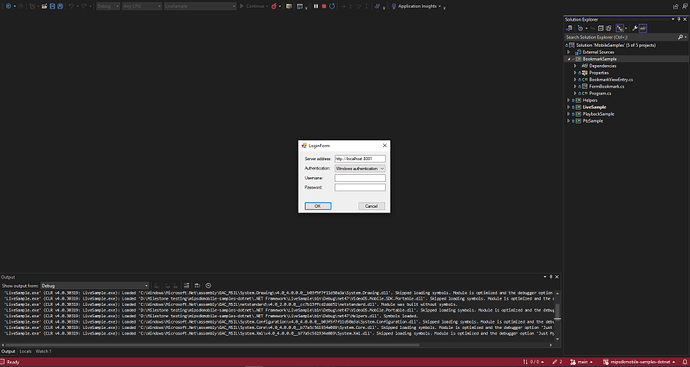Click Collapse All in Solution Explorer
The width and height of the screenshot is (690, 367).
[601, 28]
